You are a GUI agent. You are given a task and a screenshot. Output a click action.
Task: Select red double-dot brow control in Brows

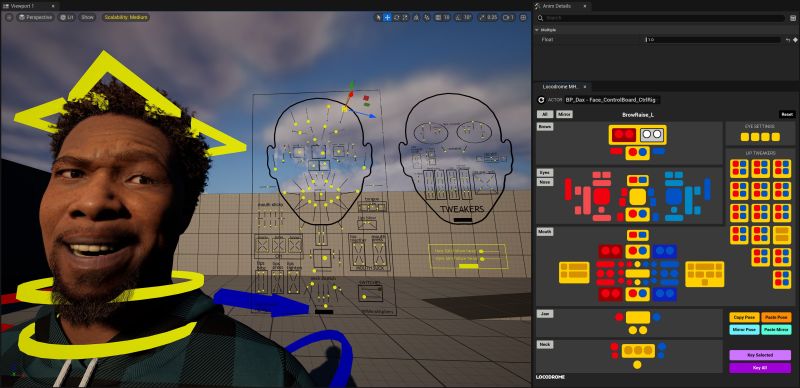coord(623,135)
